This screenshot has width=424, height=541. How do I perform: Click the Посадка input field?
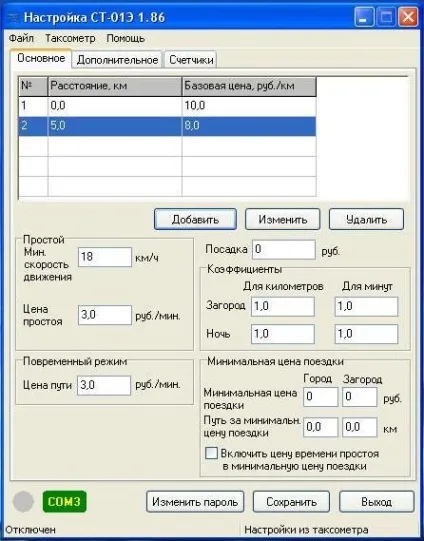point(284,250)
